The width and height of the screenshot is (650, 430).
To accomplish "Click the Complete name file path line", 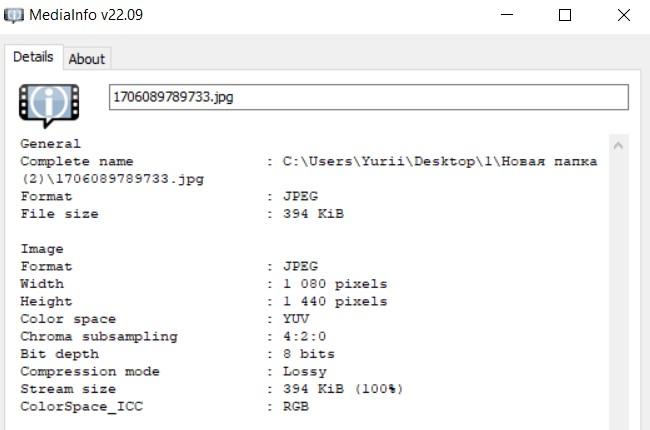I will coord(310,162).
